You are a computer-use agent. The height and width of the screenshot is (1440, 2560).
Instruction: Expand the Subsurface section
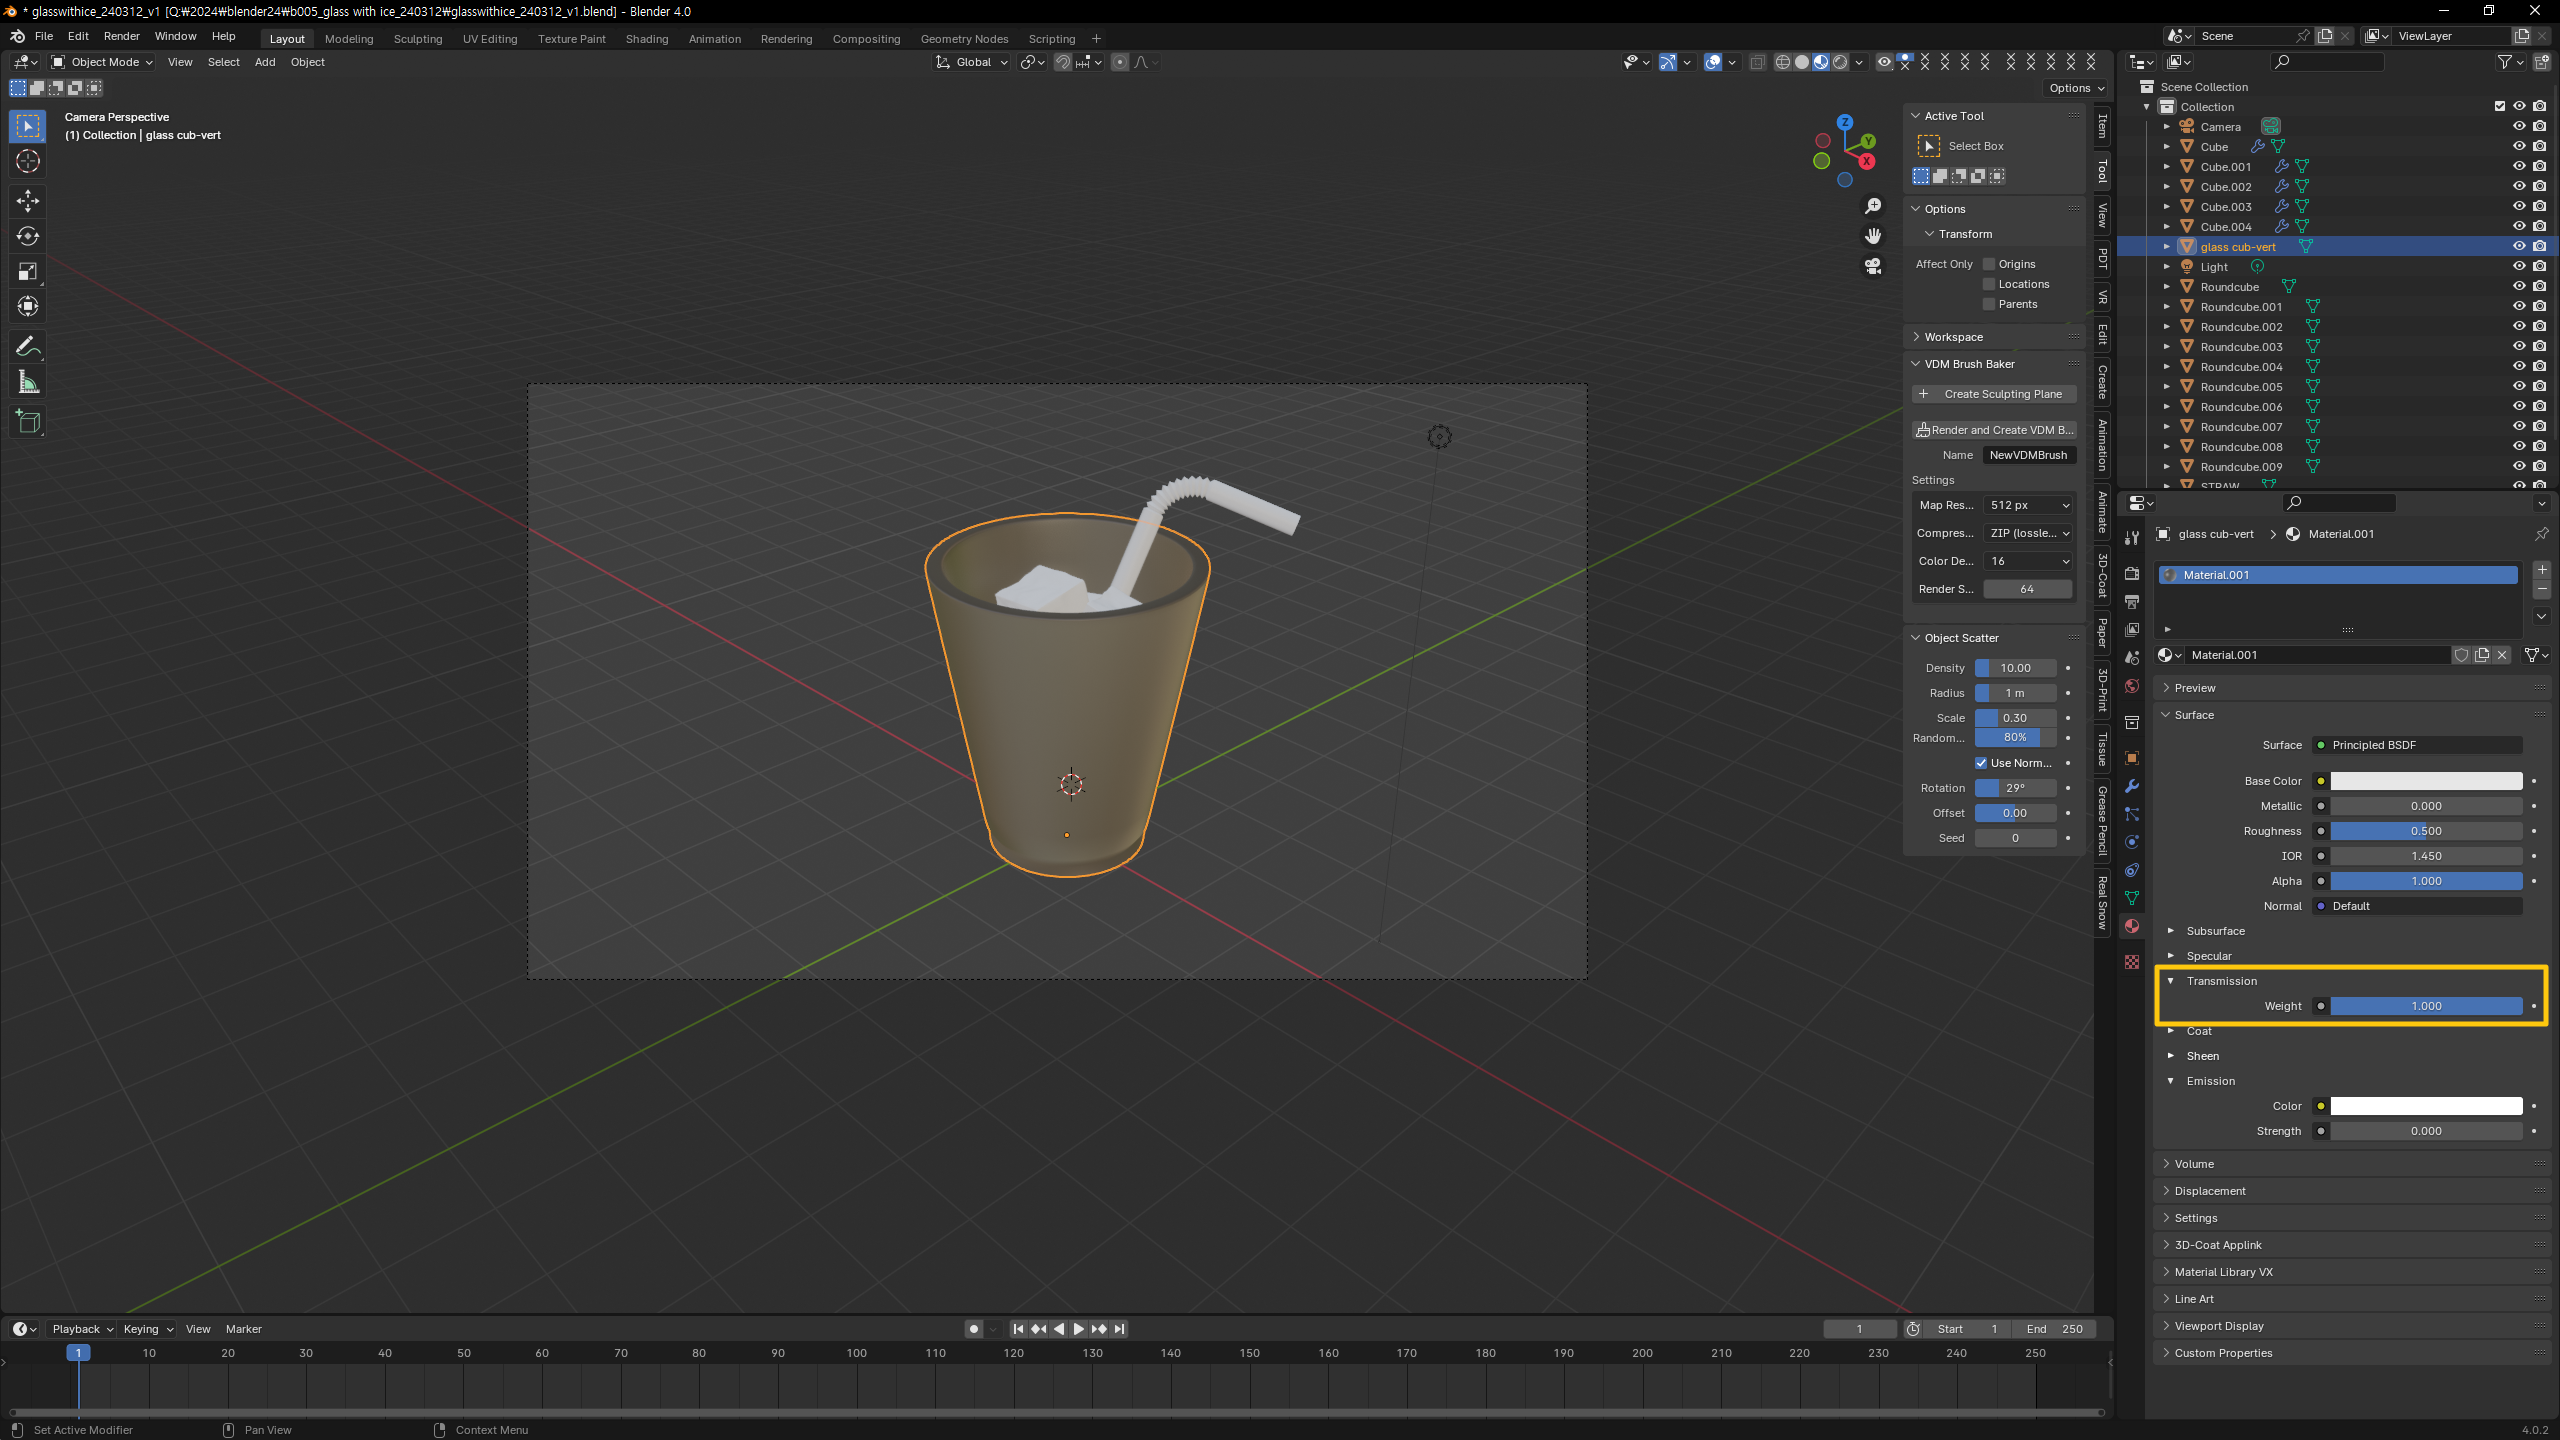coord(2171,931)
